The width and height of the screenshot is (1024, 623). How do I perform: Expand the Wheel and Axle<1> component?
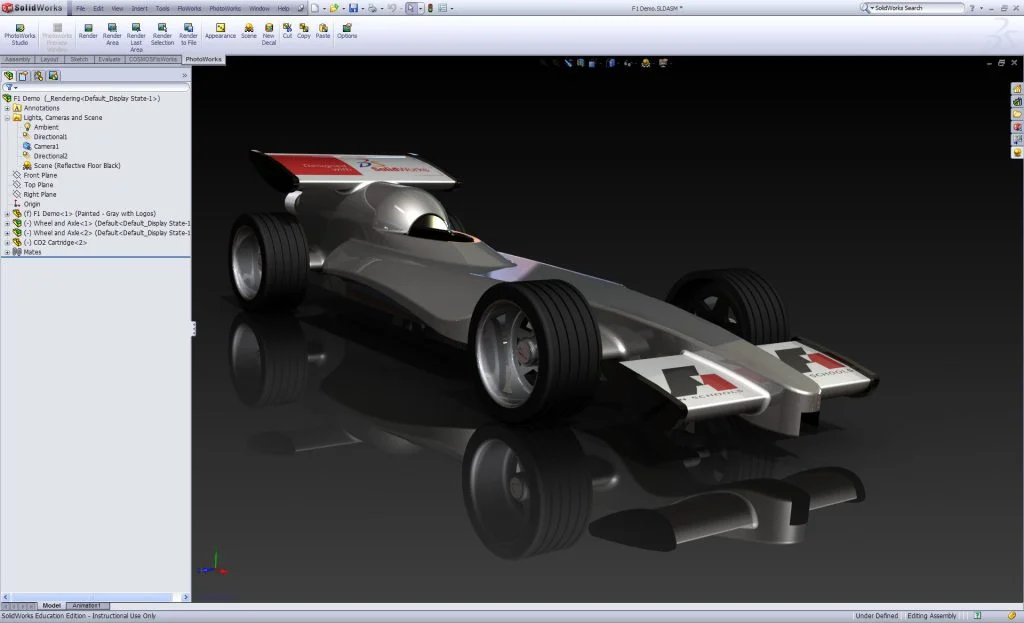click(x=4, y=223)
